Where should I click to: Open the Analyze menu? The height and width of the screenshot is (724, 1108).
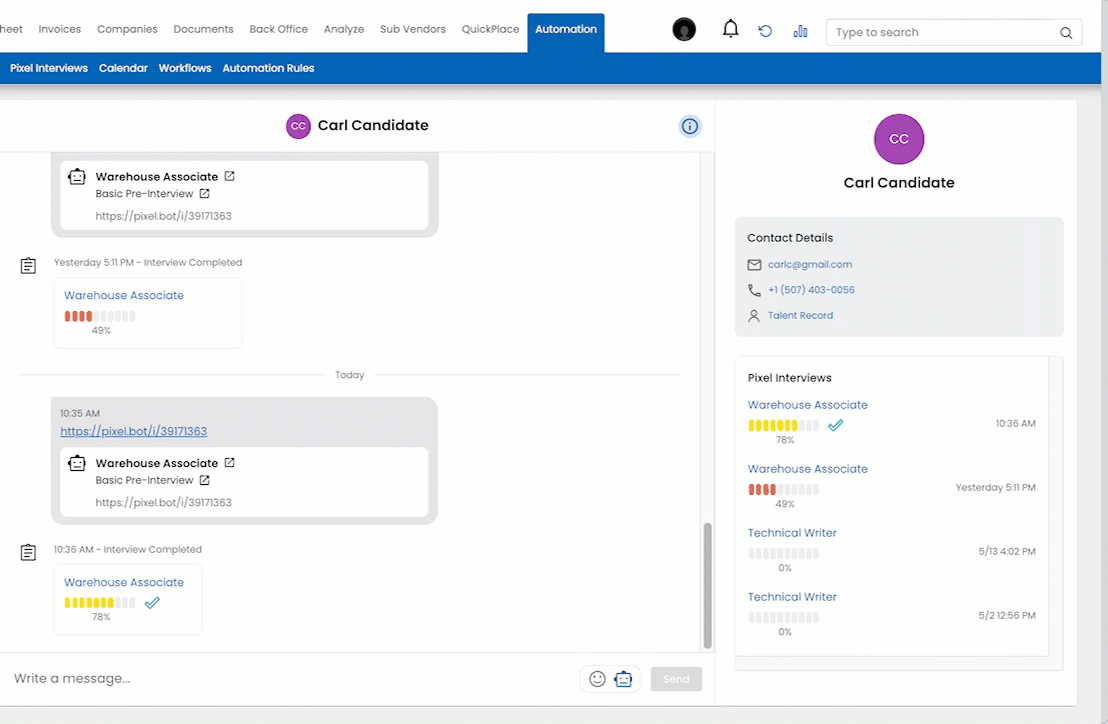344,29
